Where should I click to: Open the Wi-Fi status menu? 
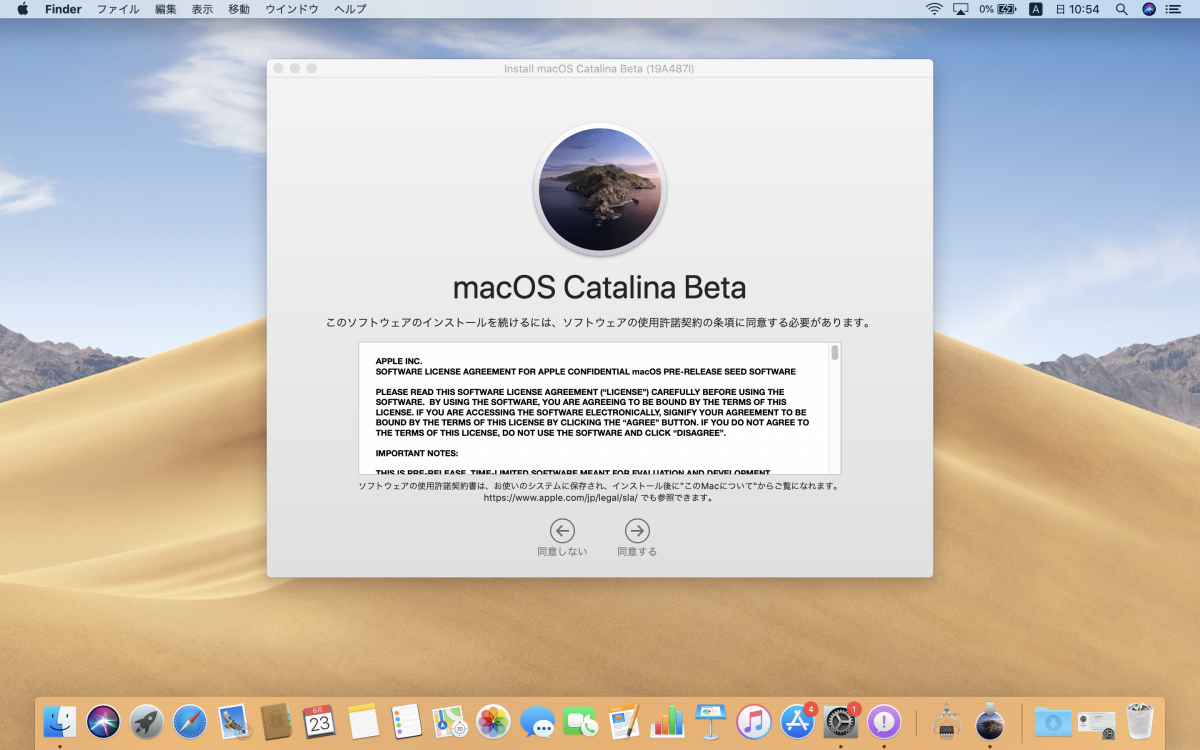934,9
